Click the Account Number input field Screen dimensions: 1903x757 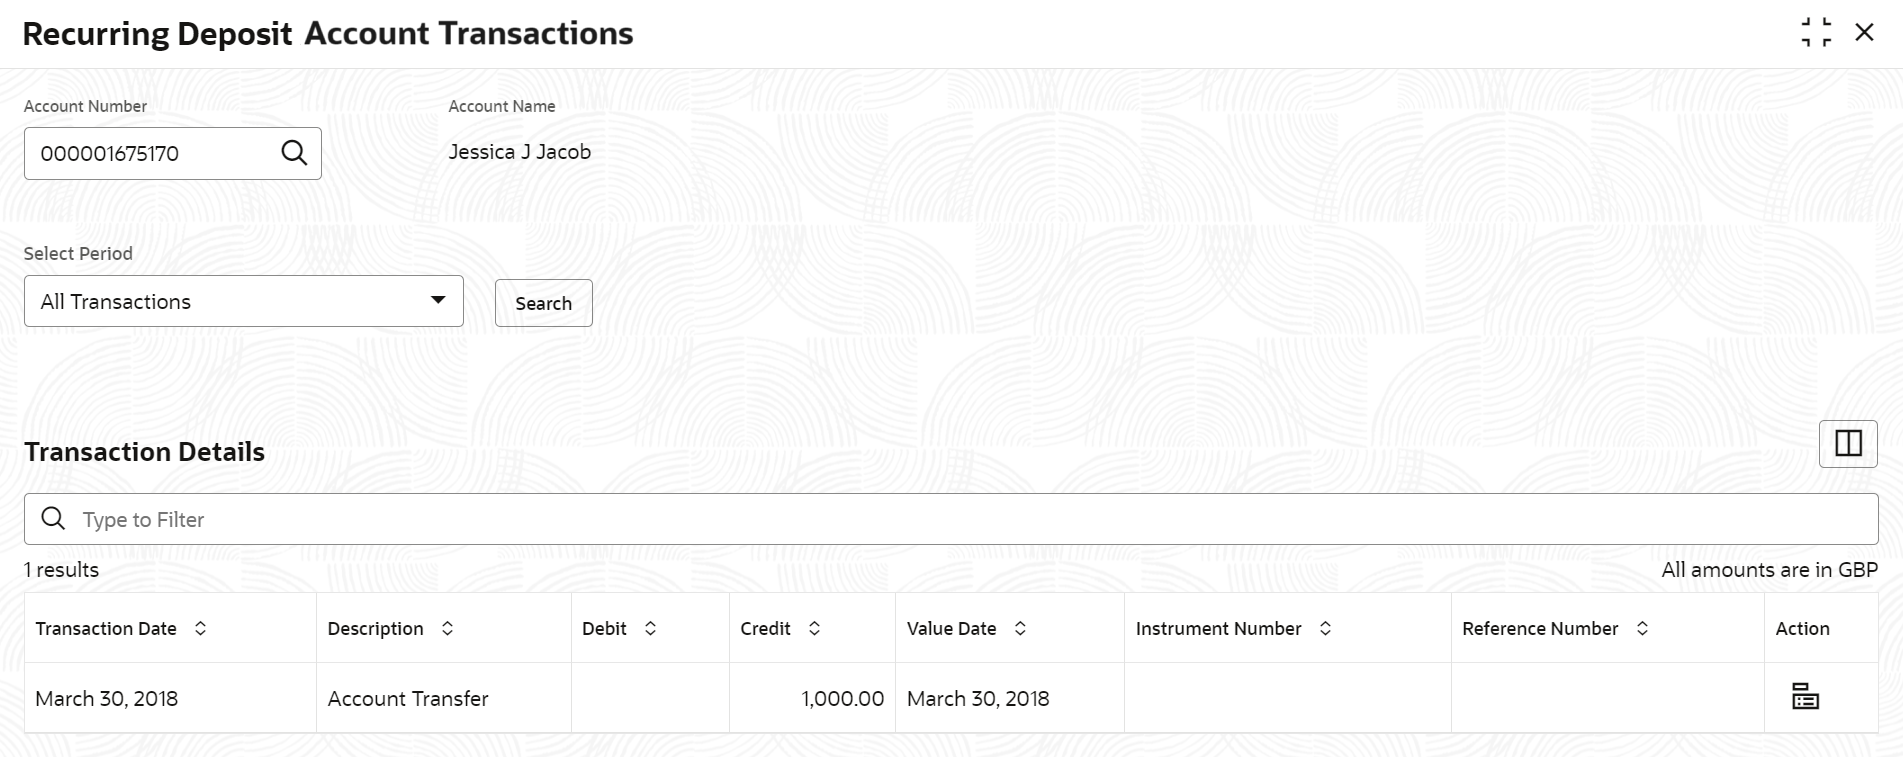150,153
